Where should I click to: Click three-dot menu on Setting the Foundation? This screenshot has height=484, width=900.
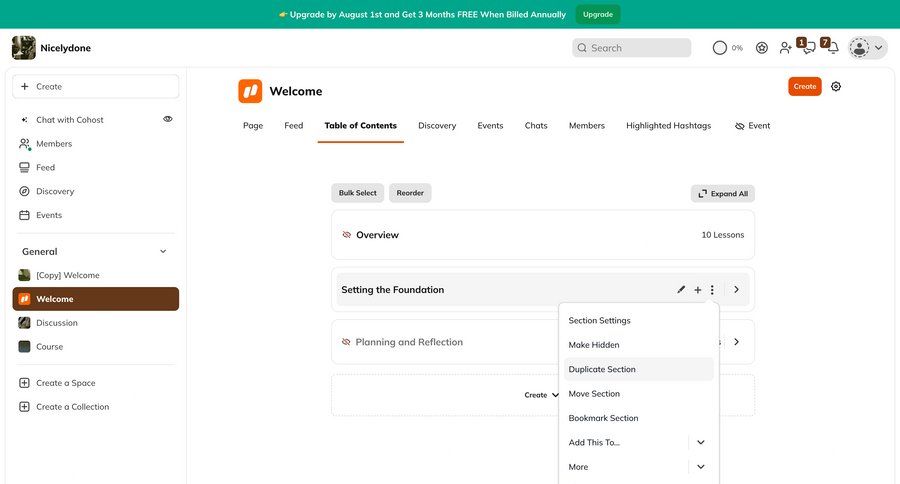click(x=712, y=290)
